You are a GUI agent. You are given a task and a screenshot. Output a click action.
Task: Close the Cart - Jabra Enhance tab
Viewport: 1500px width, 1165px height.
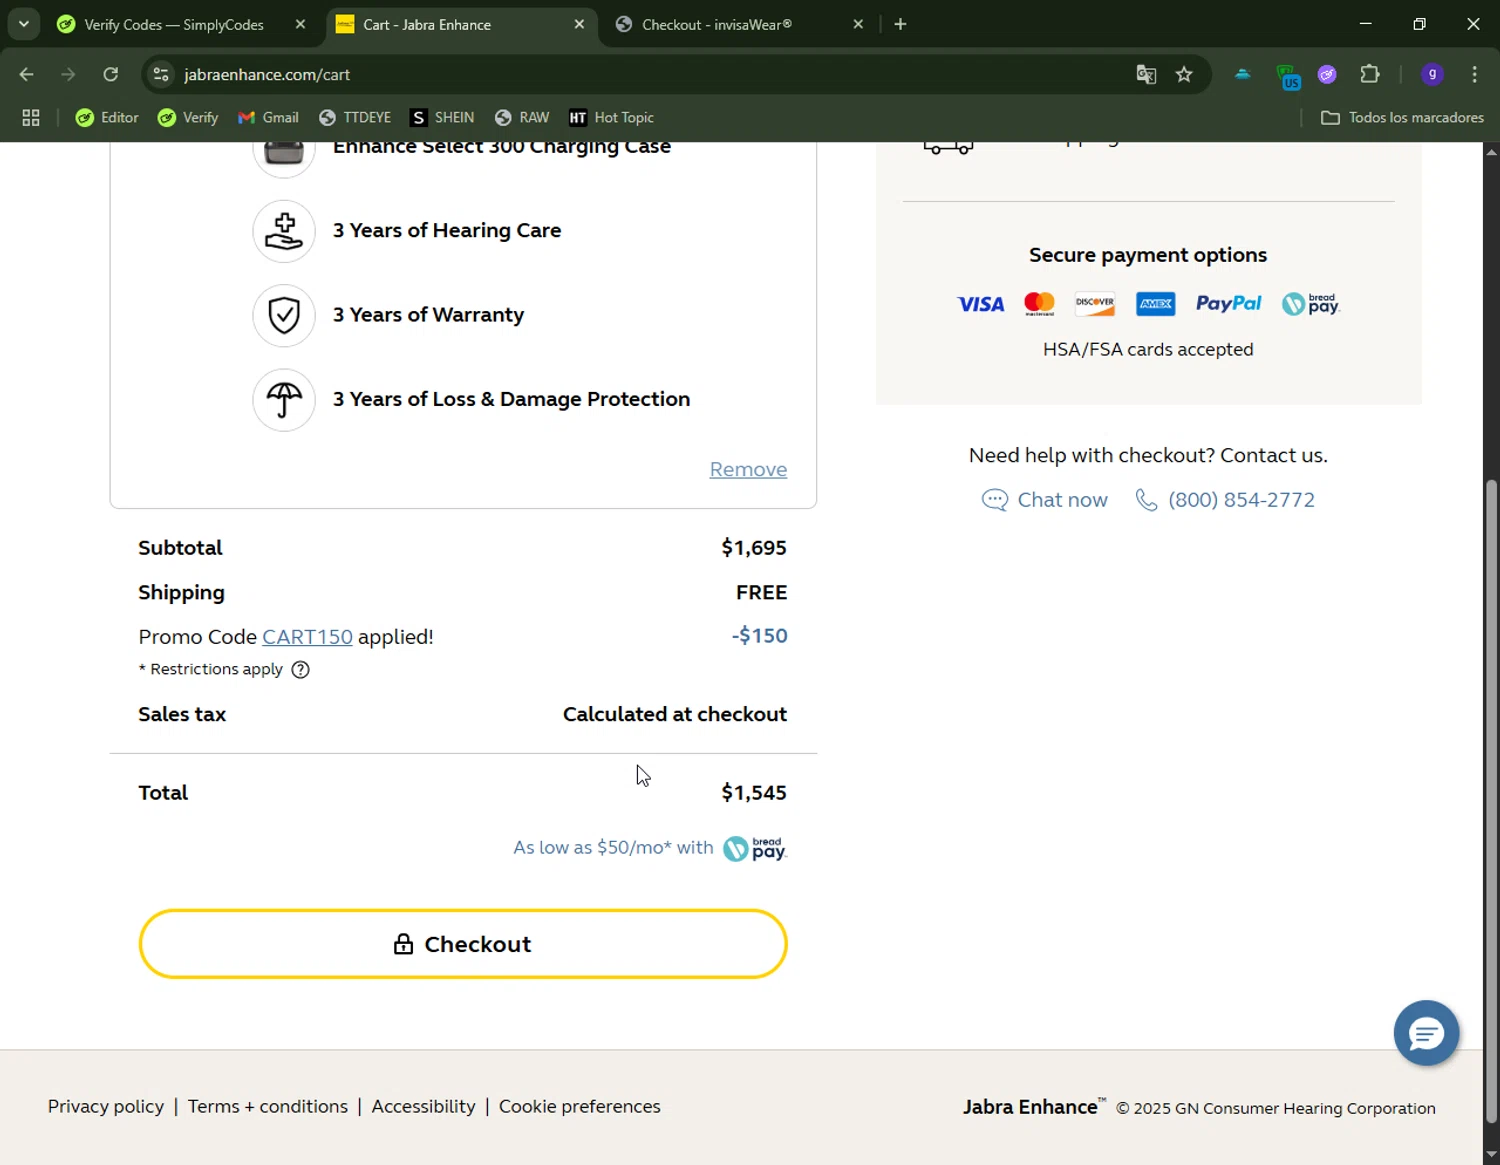579,24
